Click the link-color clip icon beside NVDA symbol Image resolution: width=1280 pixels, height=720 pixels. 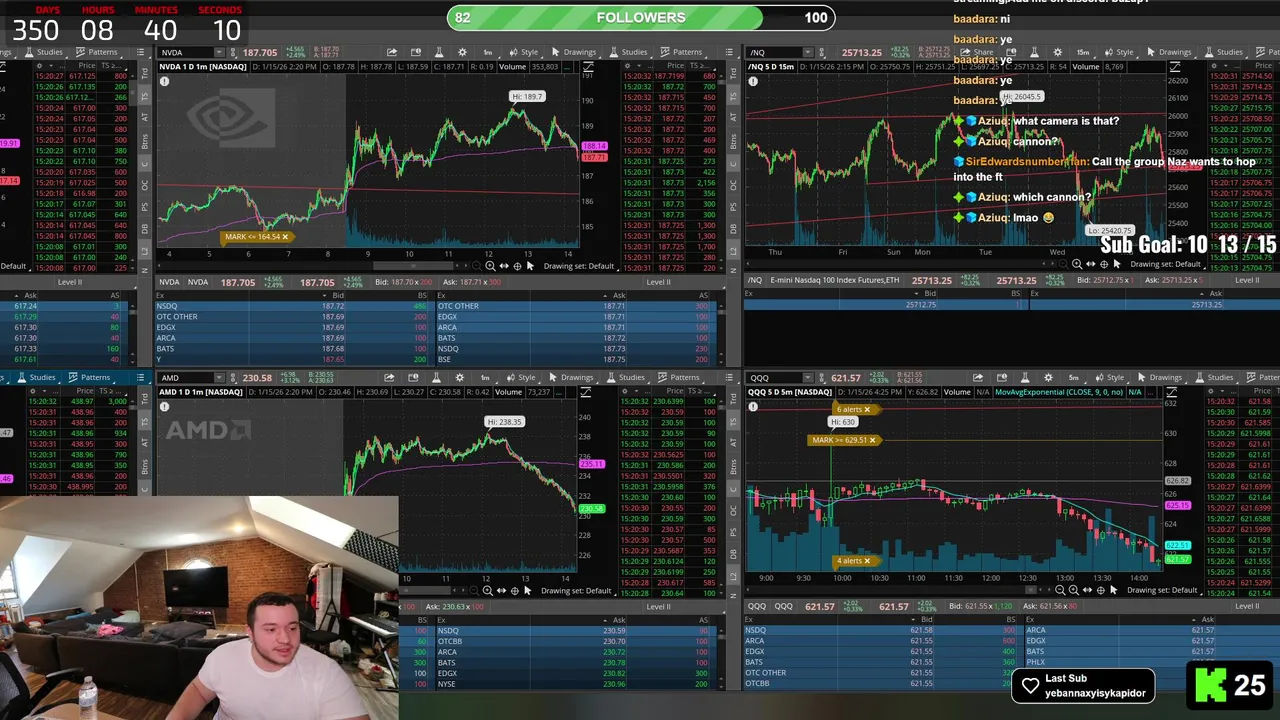(232, 52)
